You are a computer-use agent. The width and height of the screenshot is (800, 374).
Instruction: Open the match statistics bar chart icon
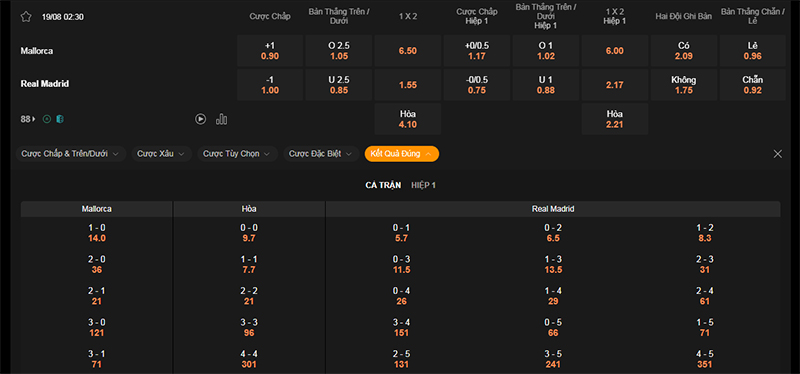pos(221,119)
